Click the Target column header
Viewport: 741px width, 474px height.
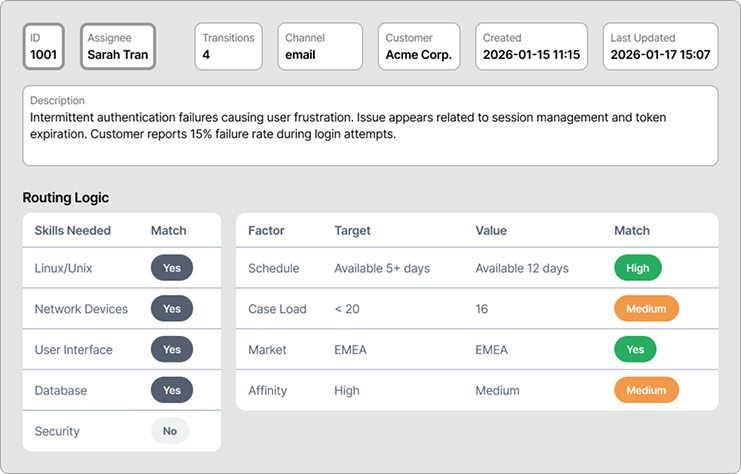pyautogui.click(x=353, y=231)
